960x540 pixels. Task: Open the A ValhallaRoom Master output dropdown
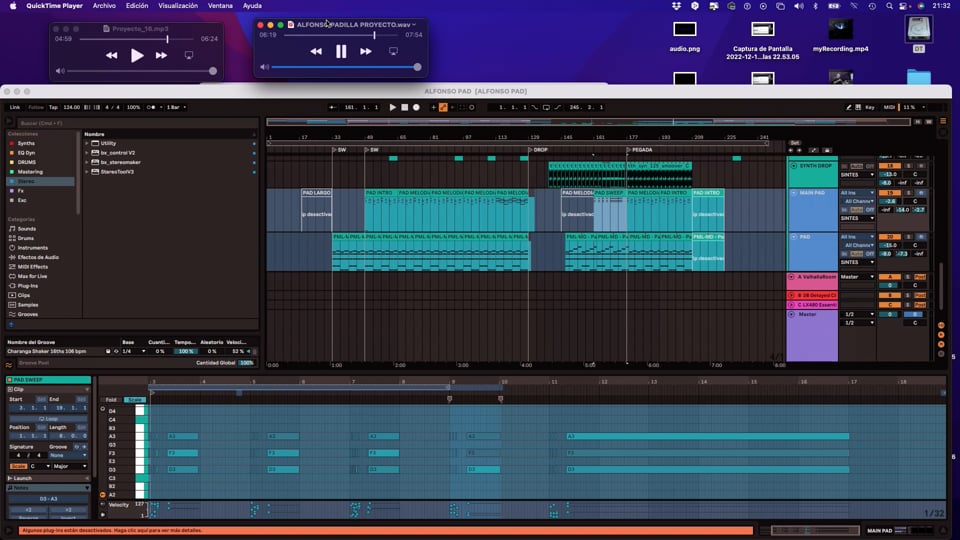[x=857, y=277]
